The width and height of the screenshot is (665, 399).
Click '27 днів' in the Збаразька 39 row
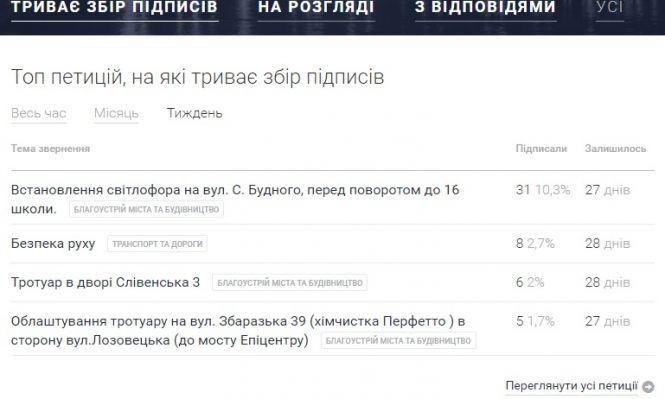click(607, 321)
